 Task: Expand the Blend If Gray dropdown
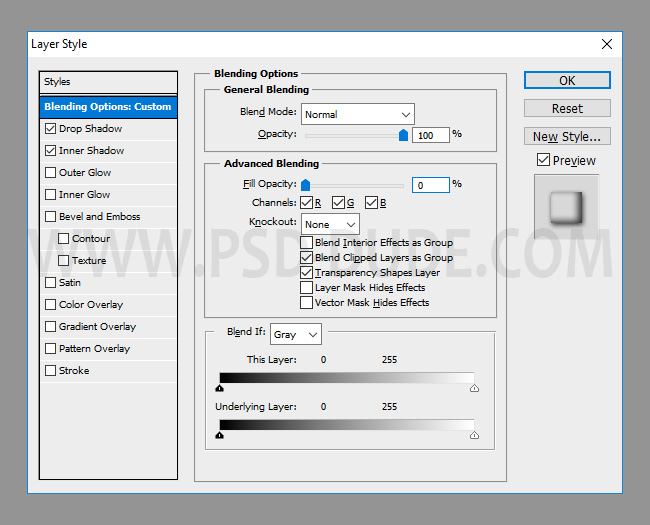tap(295, 335)
